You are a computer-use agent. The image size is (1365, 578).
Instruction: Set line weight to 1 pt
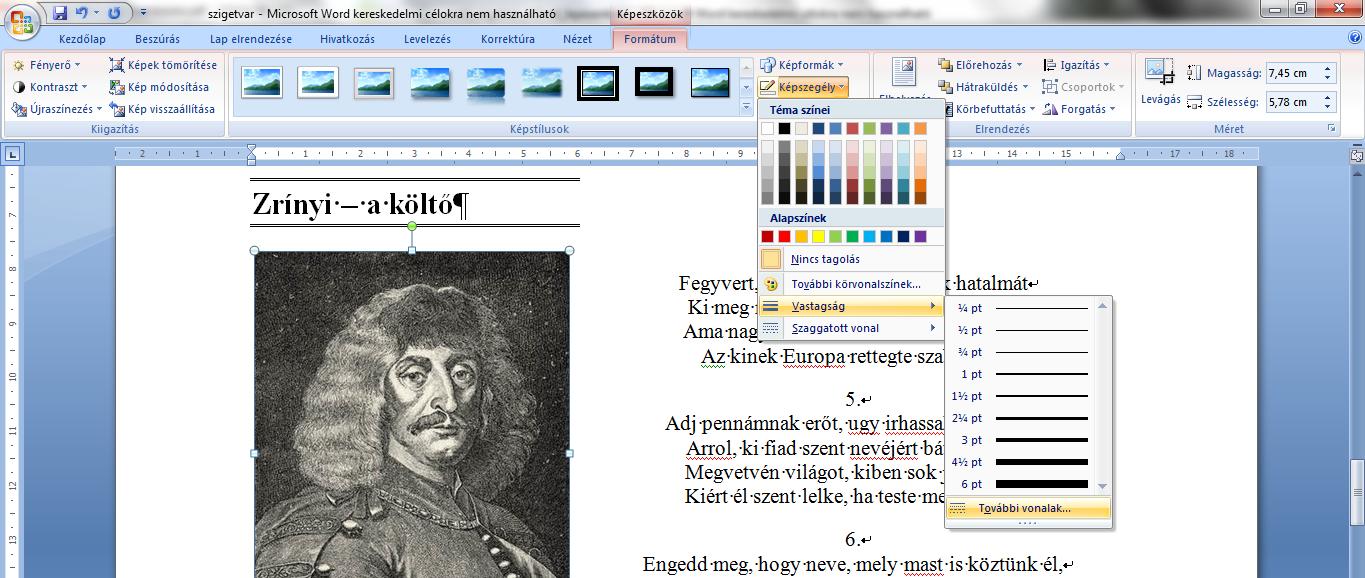pos(1022,374)
